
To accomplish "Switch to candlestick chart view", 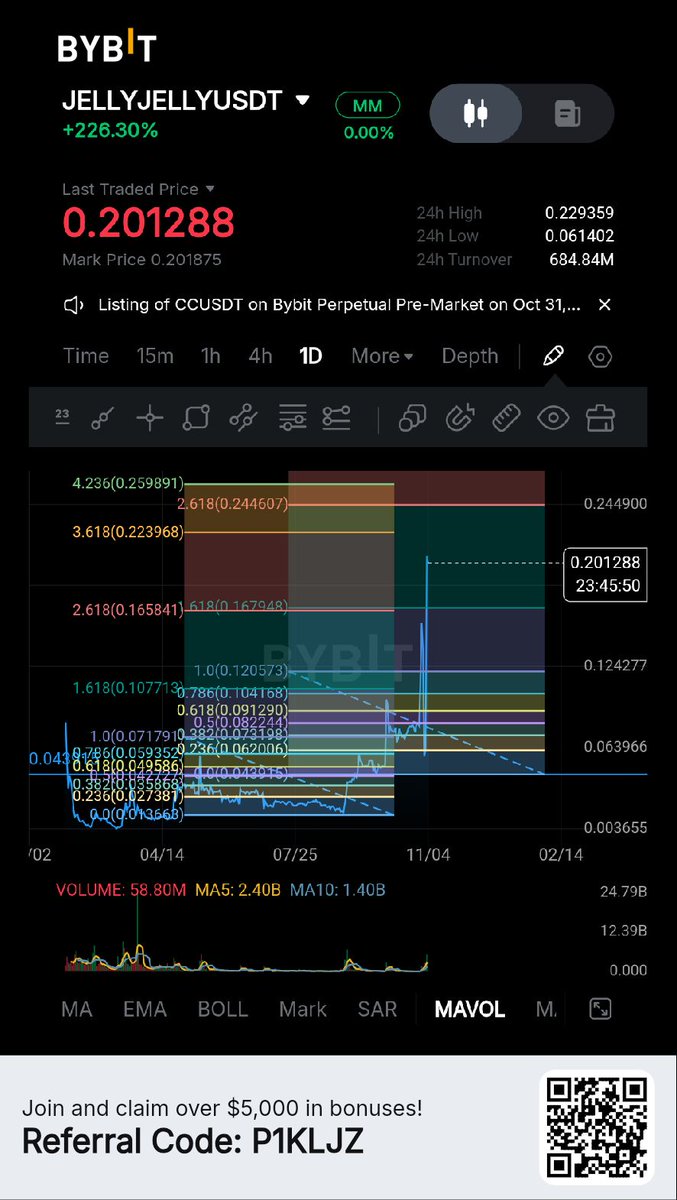I will (476, 114).
